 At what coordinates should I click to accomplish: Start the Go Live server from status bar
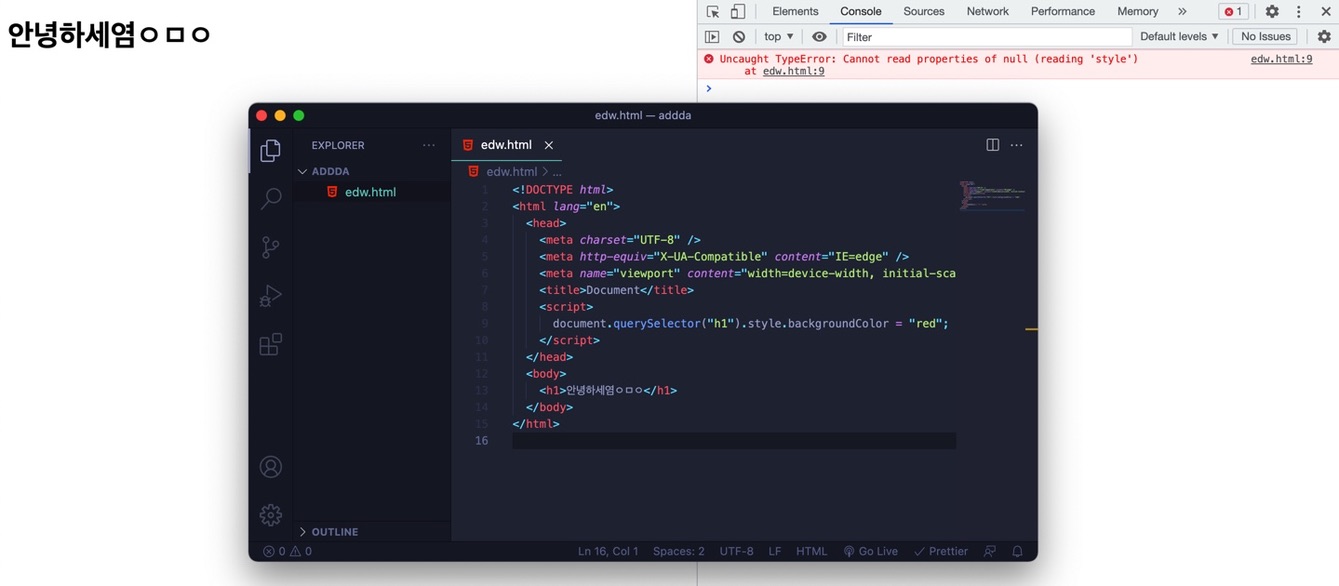click(870, 550)
